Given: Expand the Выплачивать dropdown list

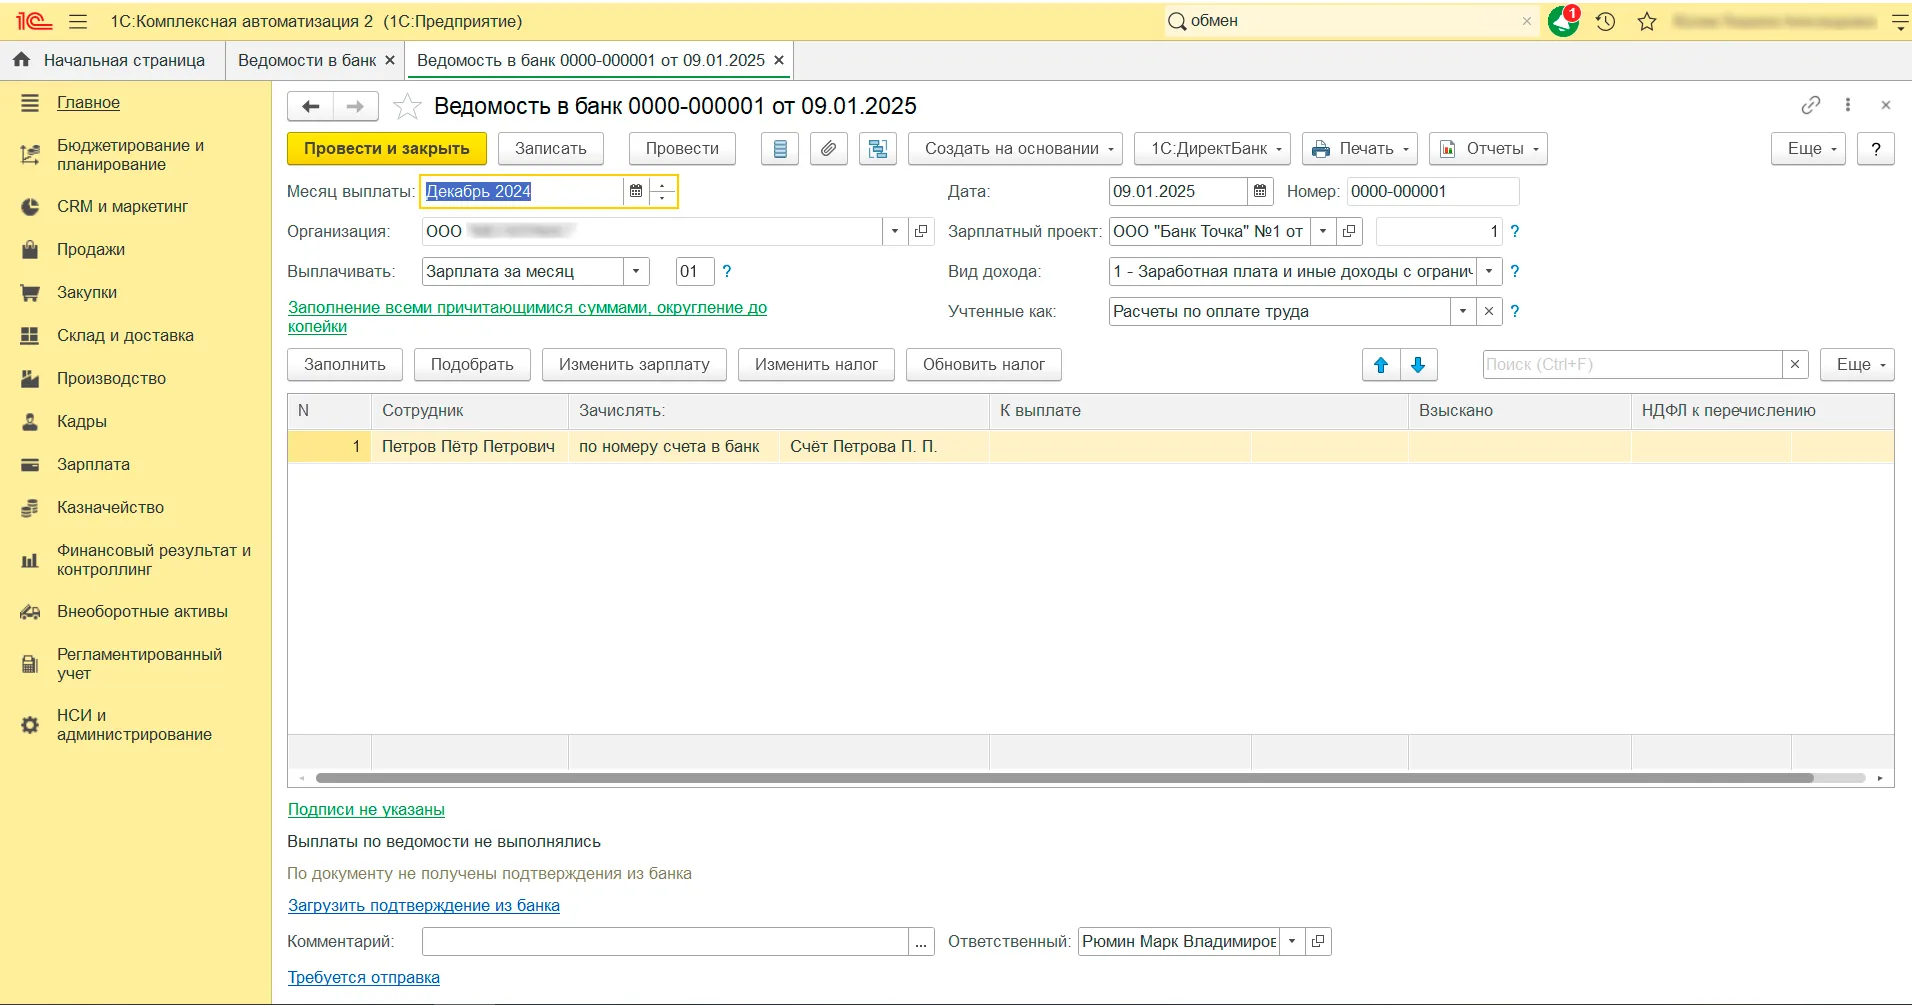Looking at the screenshot, I should coord(636,271).
